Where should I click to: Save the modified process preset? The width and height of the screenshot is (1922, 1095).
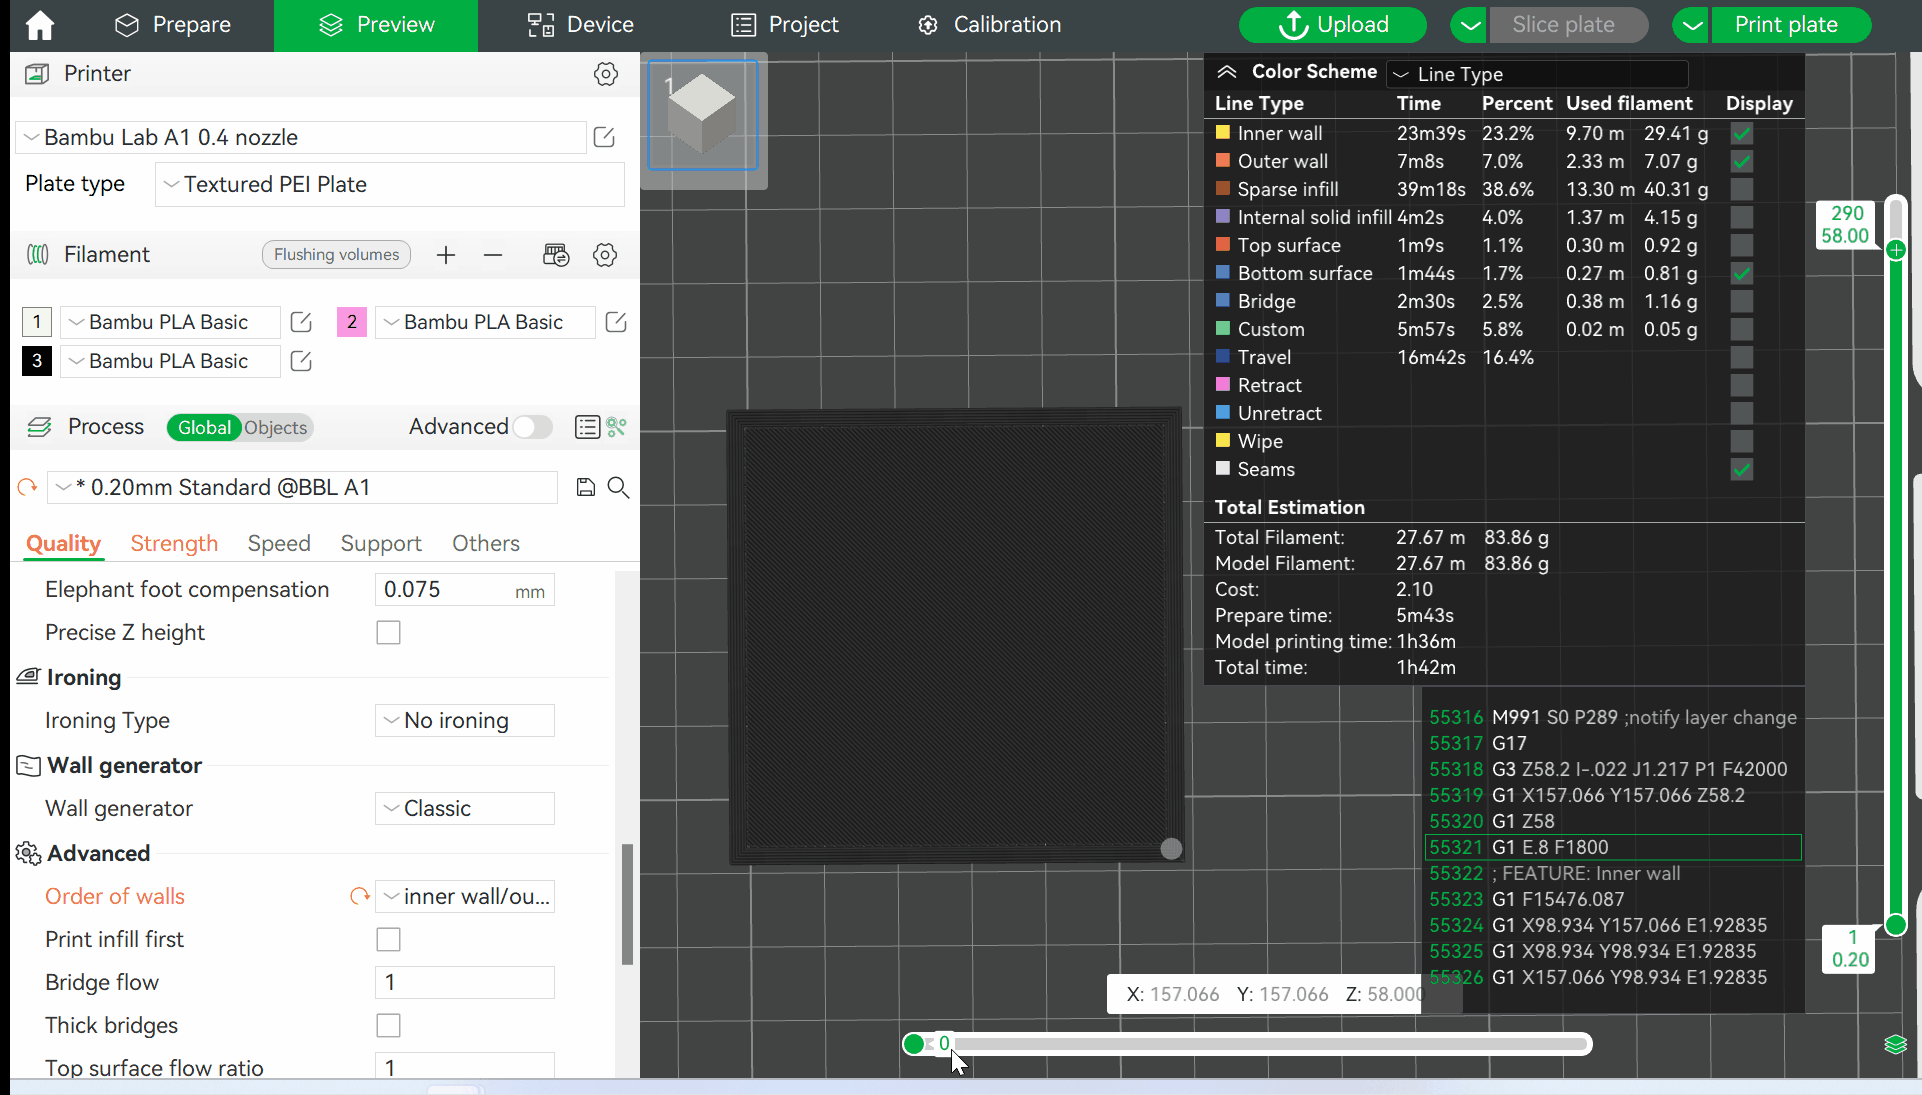(x=586, y=487)
